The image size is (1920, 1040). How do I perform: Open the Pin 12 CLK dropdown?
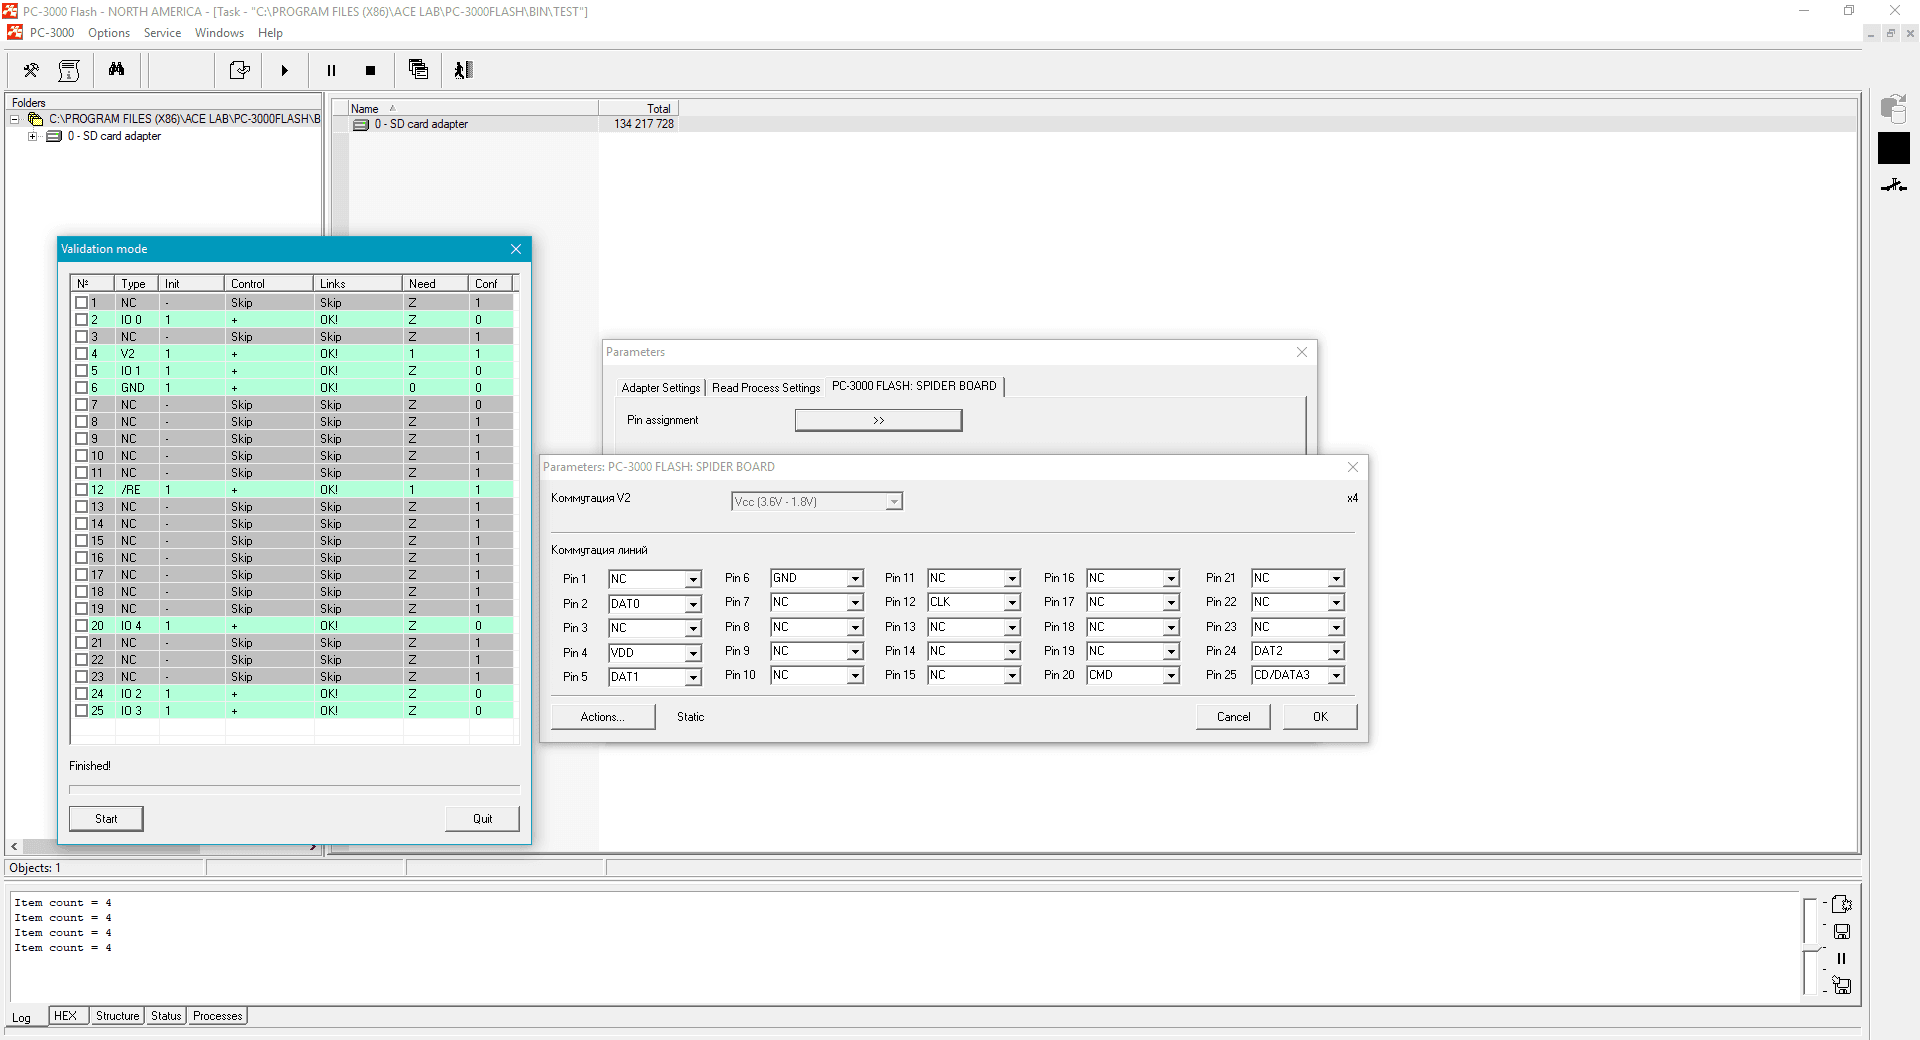pyautogui.click(x=1012, y=602)
